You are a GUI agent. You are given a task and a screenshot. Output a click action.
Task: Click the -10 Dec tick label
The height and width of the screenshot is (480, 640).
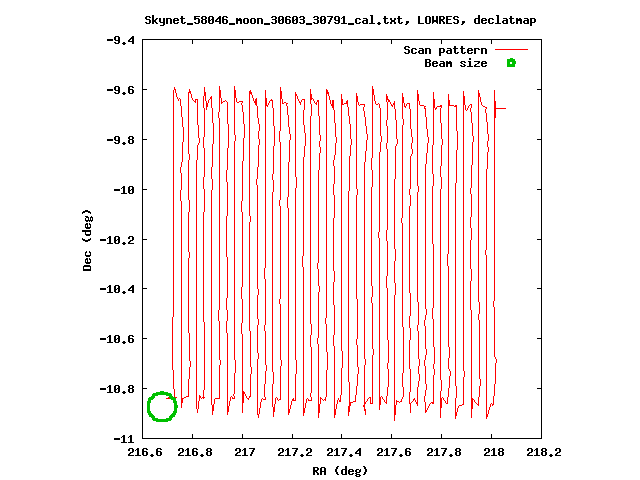[x=124, y=190]
